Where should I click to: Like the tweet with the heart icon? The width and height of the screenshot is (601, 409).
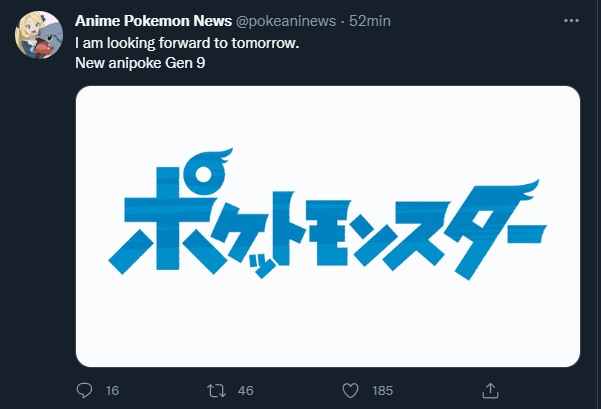click(x=350, y=391)
